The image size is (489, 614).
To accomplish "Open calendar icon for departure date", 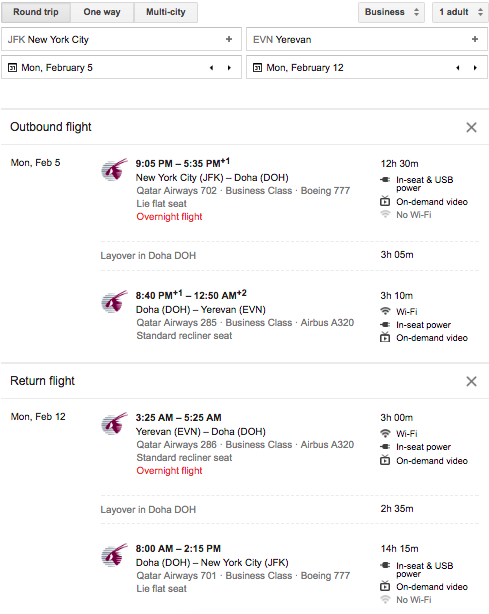I will [x=13, y=68].
